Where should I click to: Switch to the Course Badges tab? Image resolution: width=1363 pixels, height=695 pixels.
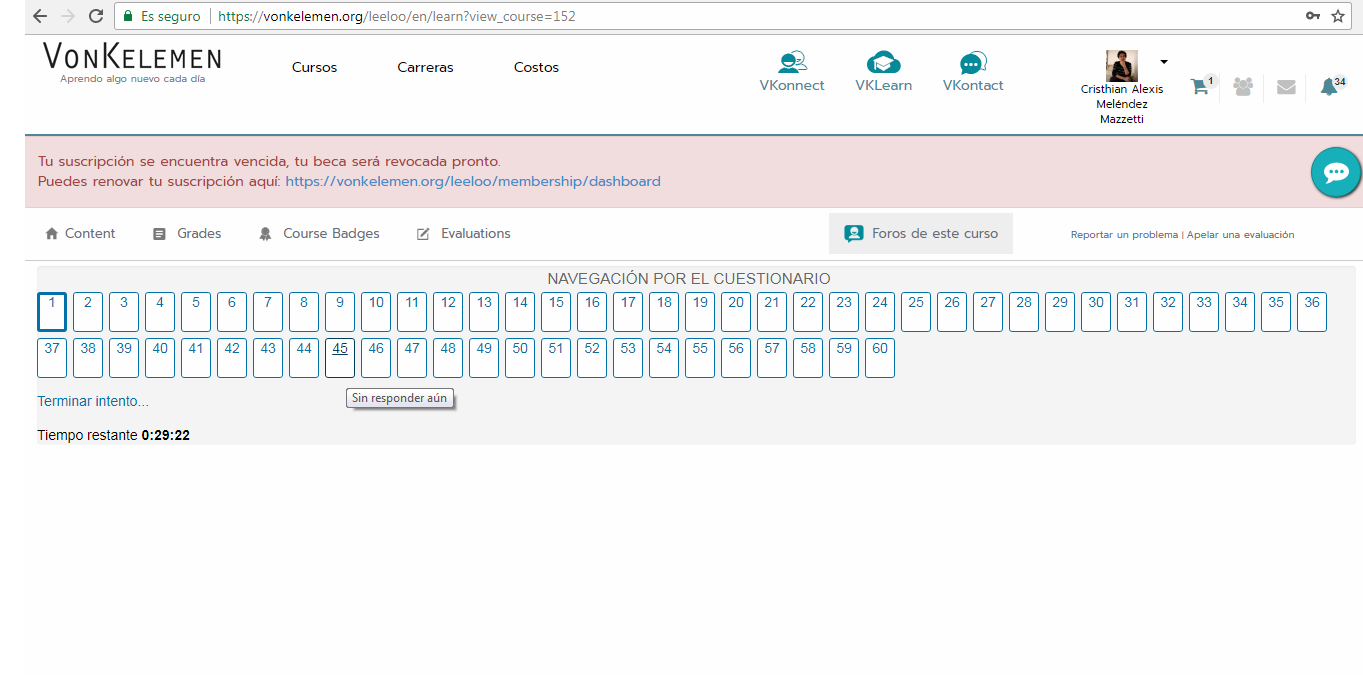click(320, 234)
